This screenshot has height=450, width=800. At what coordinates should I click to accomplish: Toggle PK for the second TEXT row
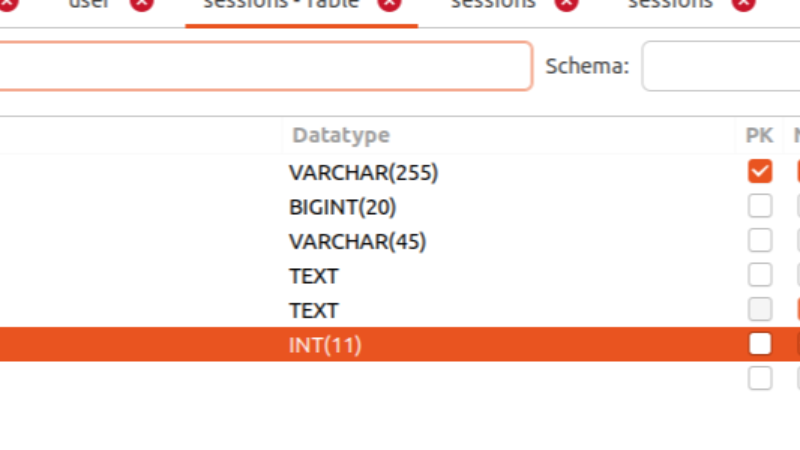point(760,310)
